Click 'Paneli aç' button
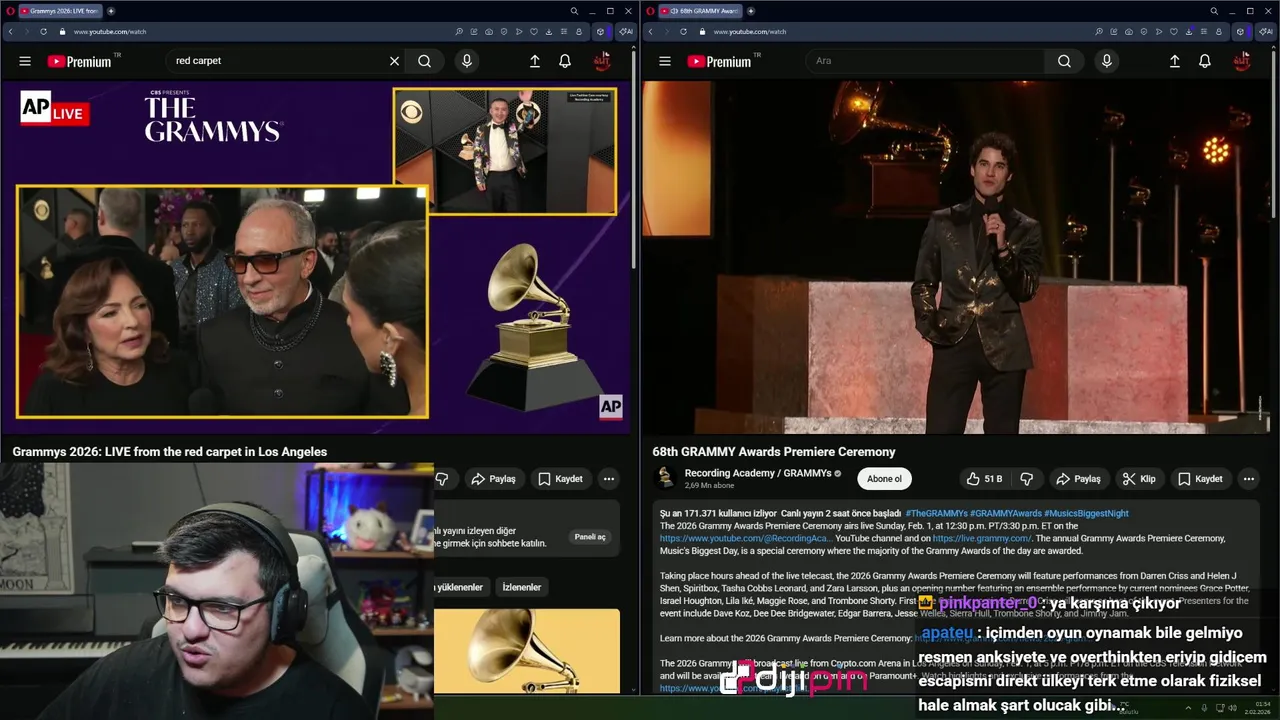 (590, 537)
